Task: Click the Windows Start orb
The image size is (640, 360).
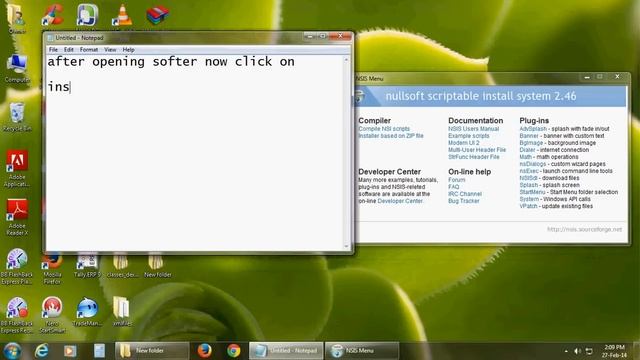Action: pos(12,351)
